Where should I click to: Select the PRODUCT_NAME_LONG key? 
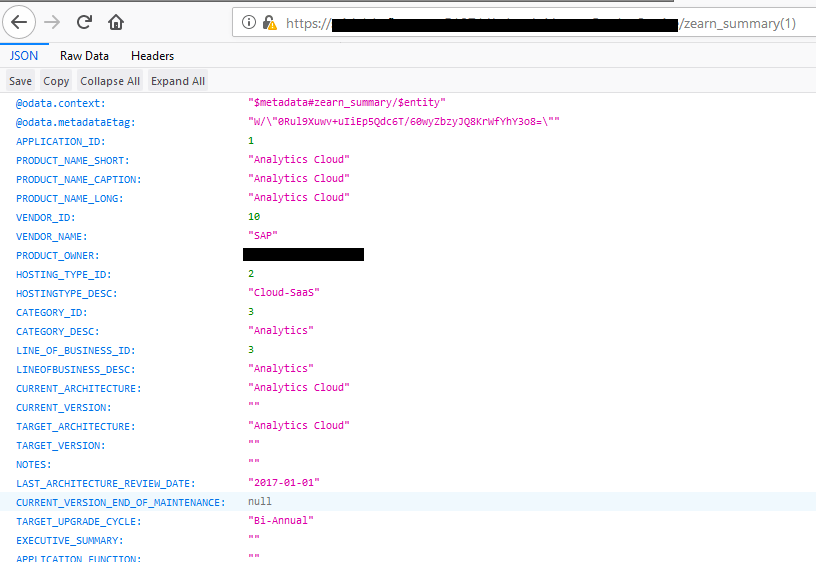pos(70,198)
